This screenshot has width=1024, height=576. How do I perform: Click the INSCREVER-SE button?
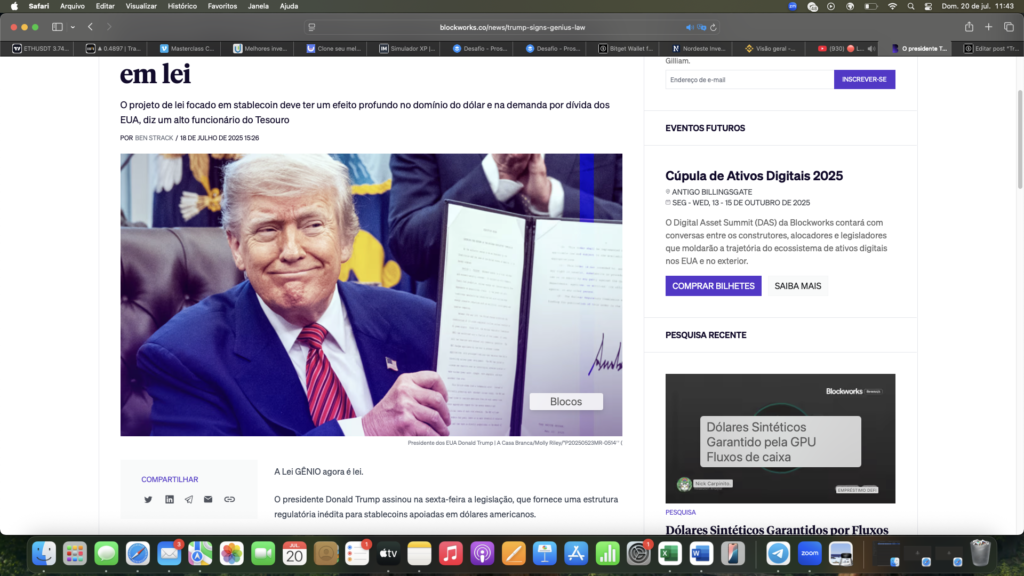[x=864, y=80]
